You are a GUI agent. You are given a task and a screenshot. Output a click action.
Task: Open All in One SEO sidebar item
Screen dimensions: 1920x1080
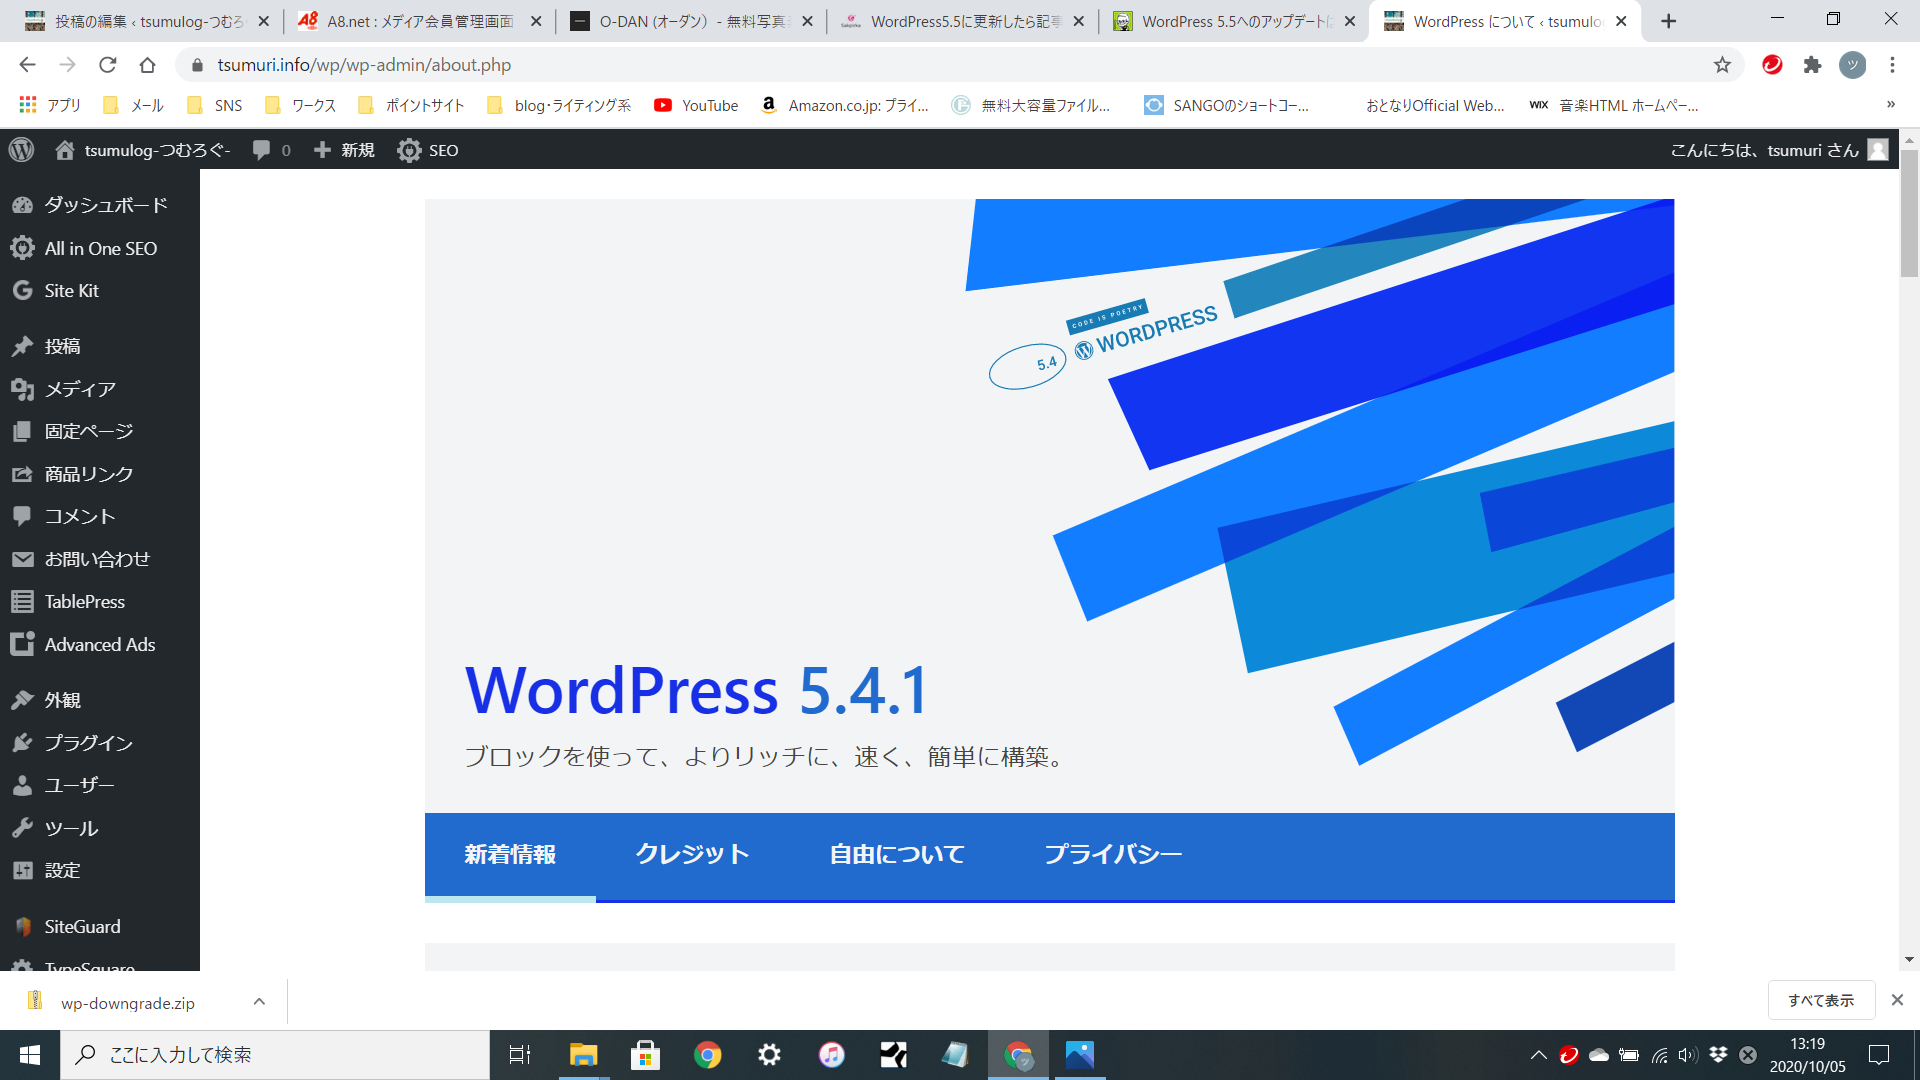click(100, 248)
